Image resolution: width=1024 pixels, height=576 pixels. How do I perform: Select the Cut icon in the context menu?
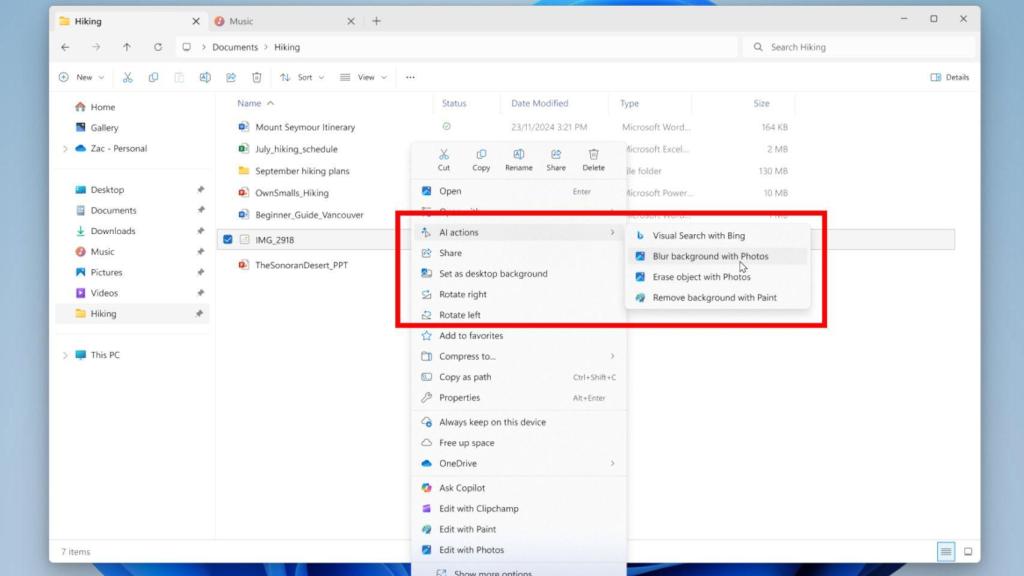pos(444,160)
